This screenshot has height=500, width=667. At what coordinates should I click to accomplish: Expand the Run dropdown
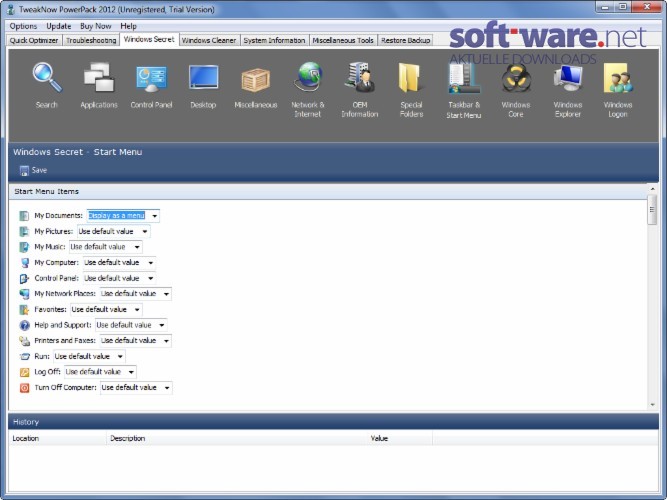coord(120,357)
